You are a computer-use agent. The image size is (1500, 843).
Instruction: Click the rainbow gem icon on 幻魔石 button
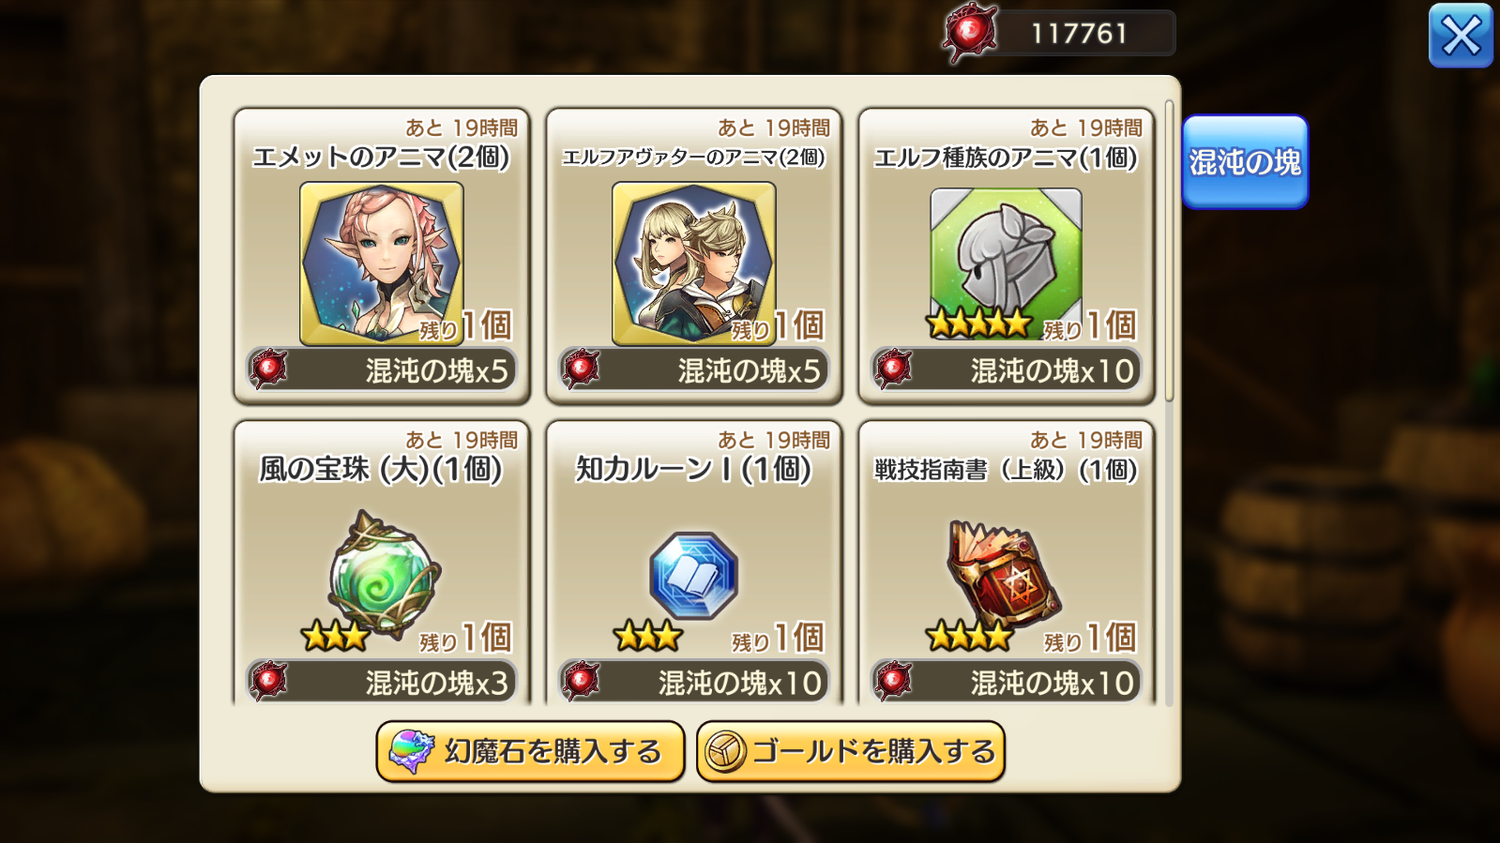pyautogui.click(x=411, y=752)
